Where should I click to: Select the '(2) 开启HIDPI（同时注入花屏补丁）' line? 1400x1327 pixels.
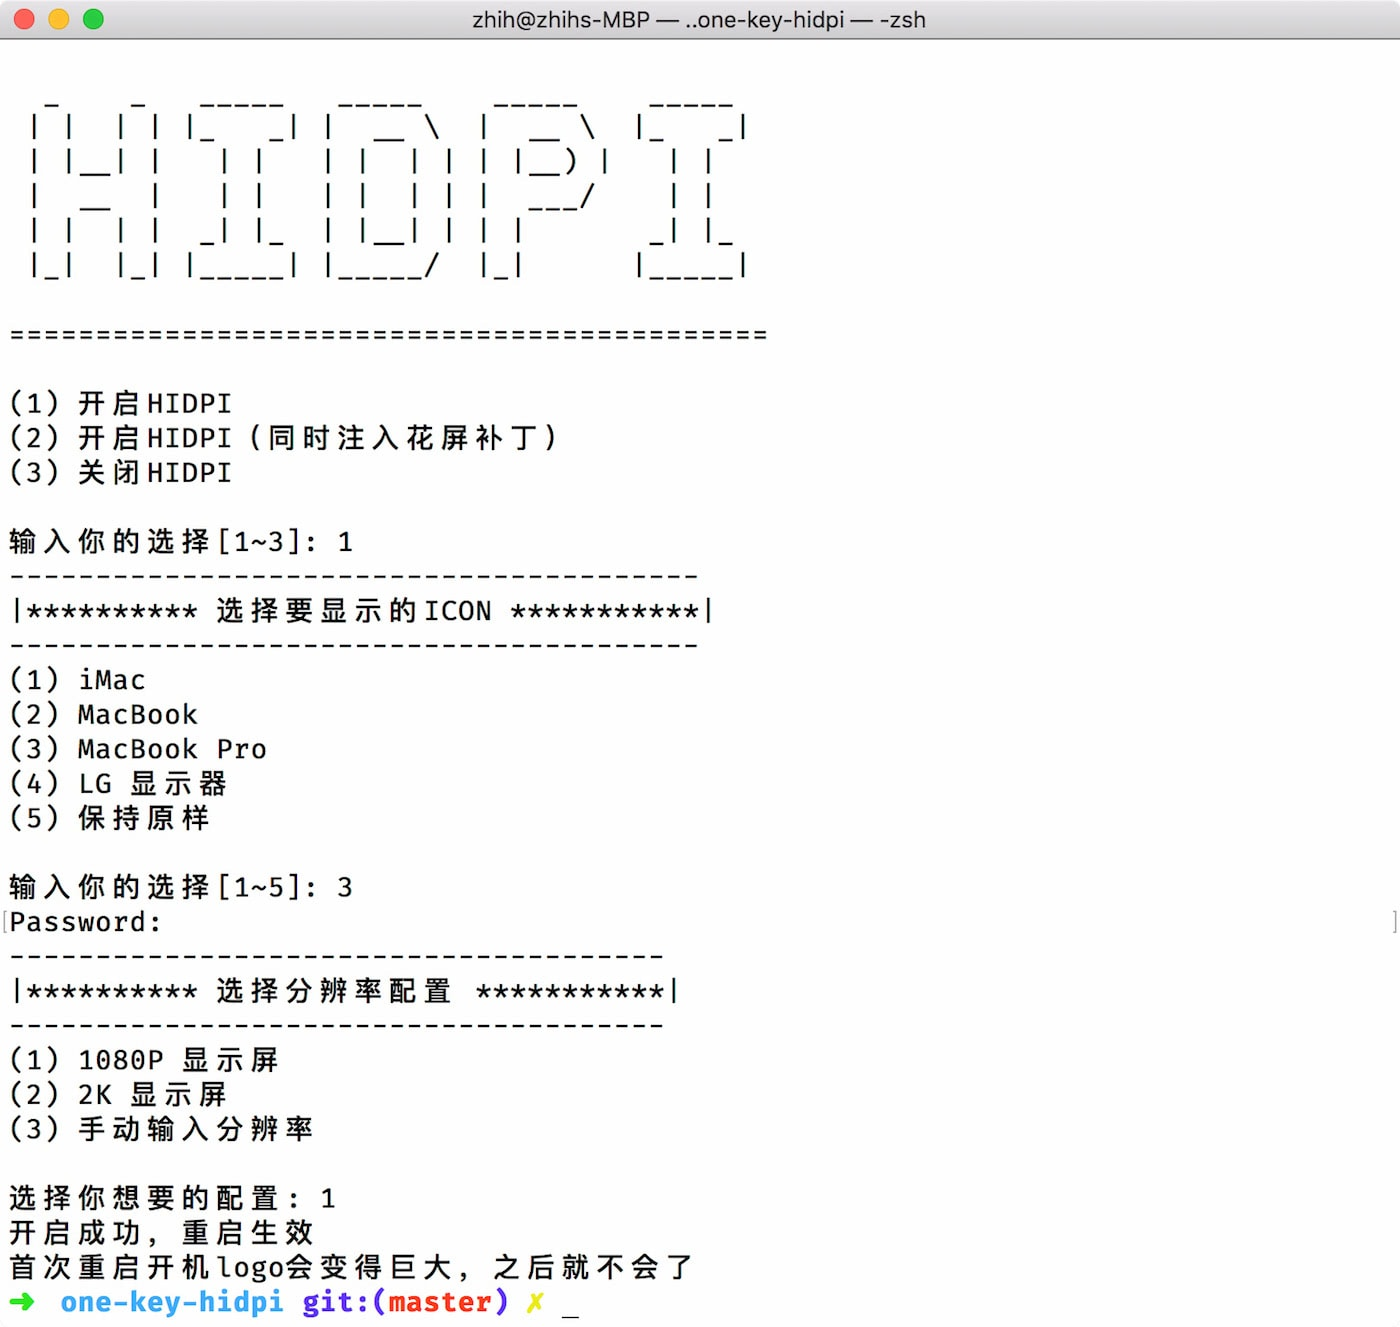[x=283, y=437]
